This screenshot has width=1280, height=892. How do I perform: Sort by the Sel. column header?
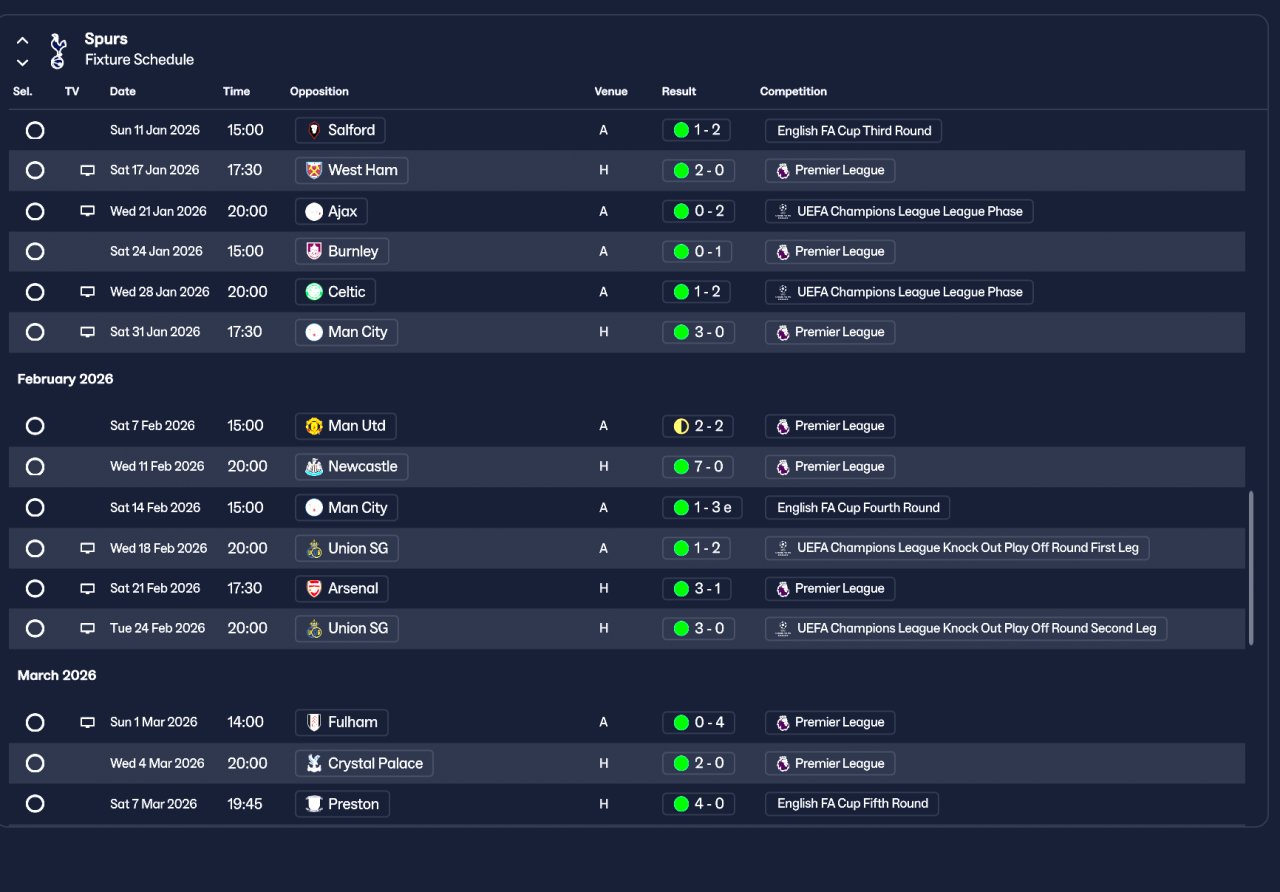(23, 91)
